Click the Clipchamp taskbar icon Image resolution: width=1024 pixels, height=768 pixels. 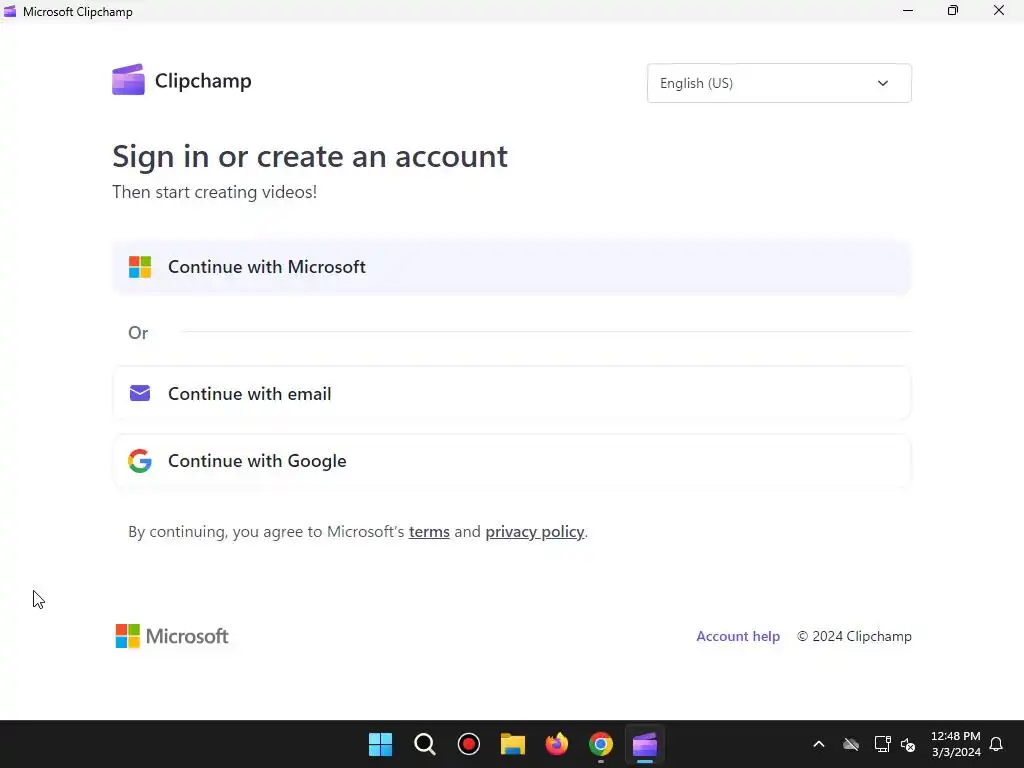coord(645,744)
